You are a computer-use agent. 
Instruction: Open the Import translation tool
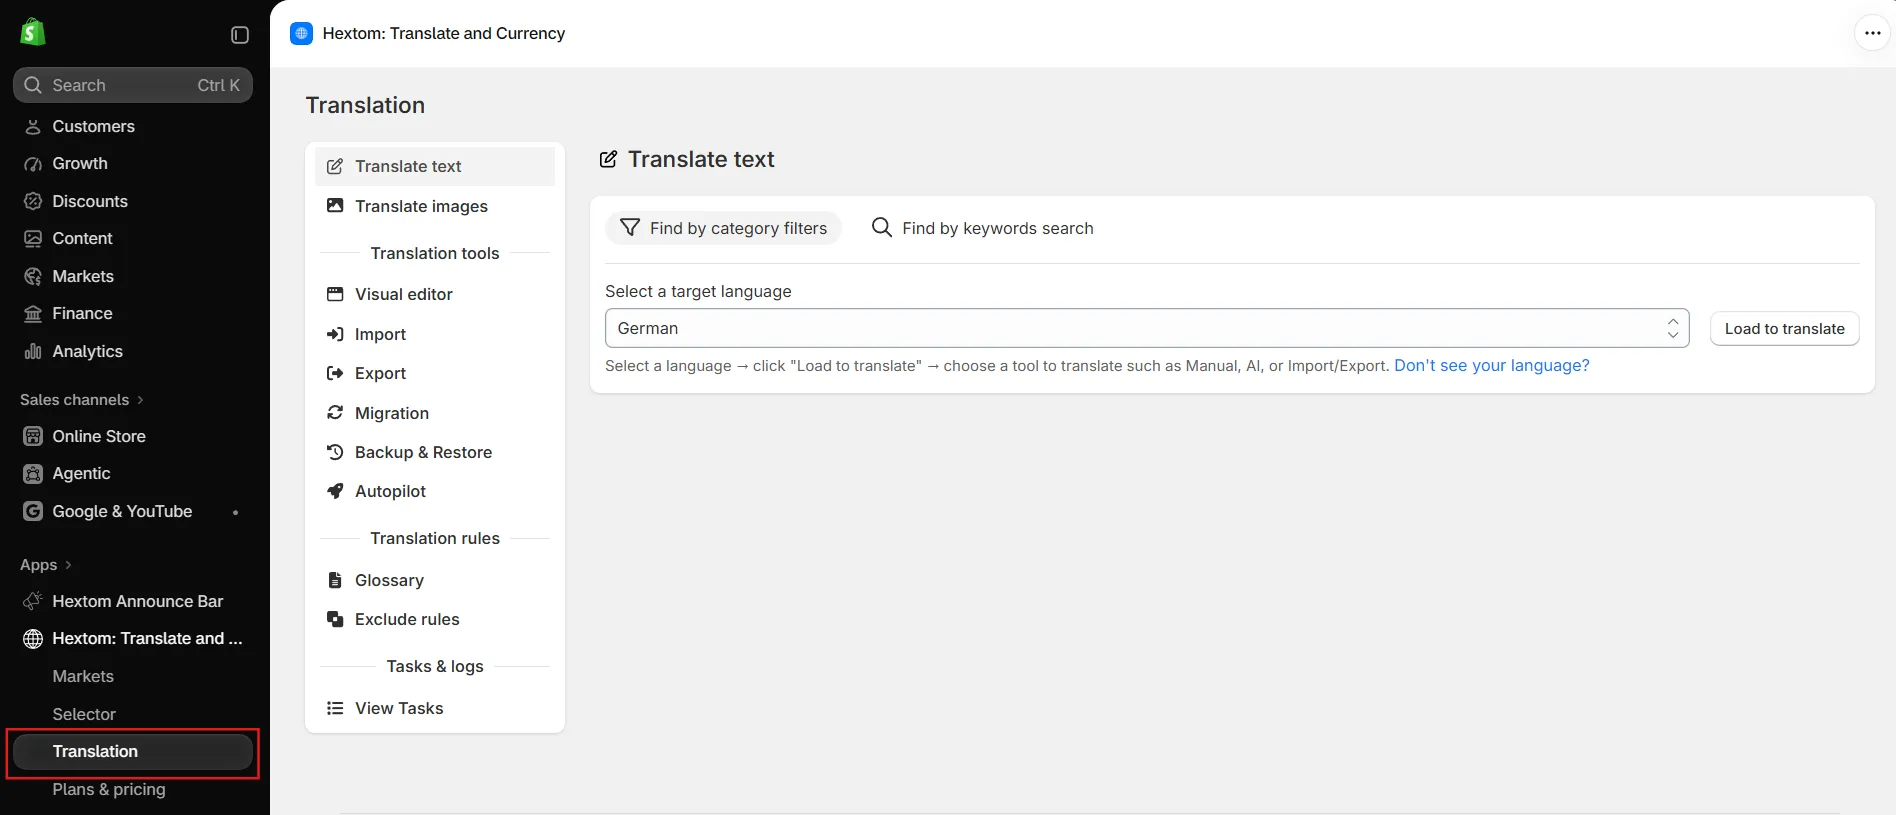coord(435,334)
